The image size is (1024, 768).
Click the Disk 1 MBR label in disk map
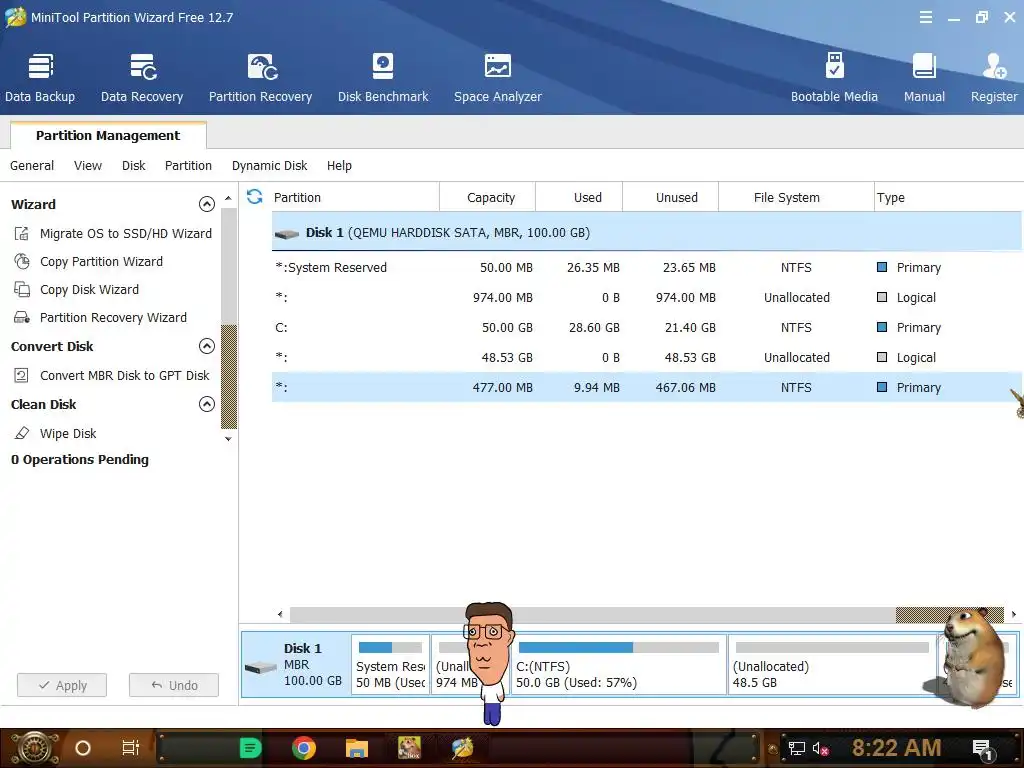coord(296,665)
